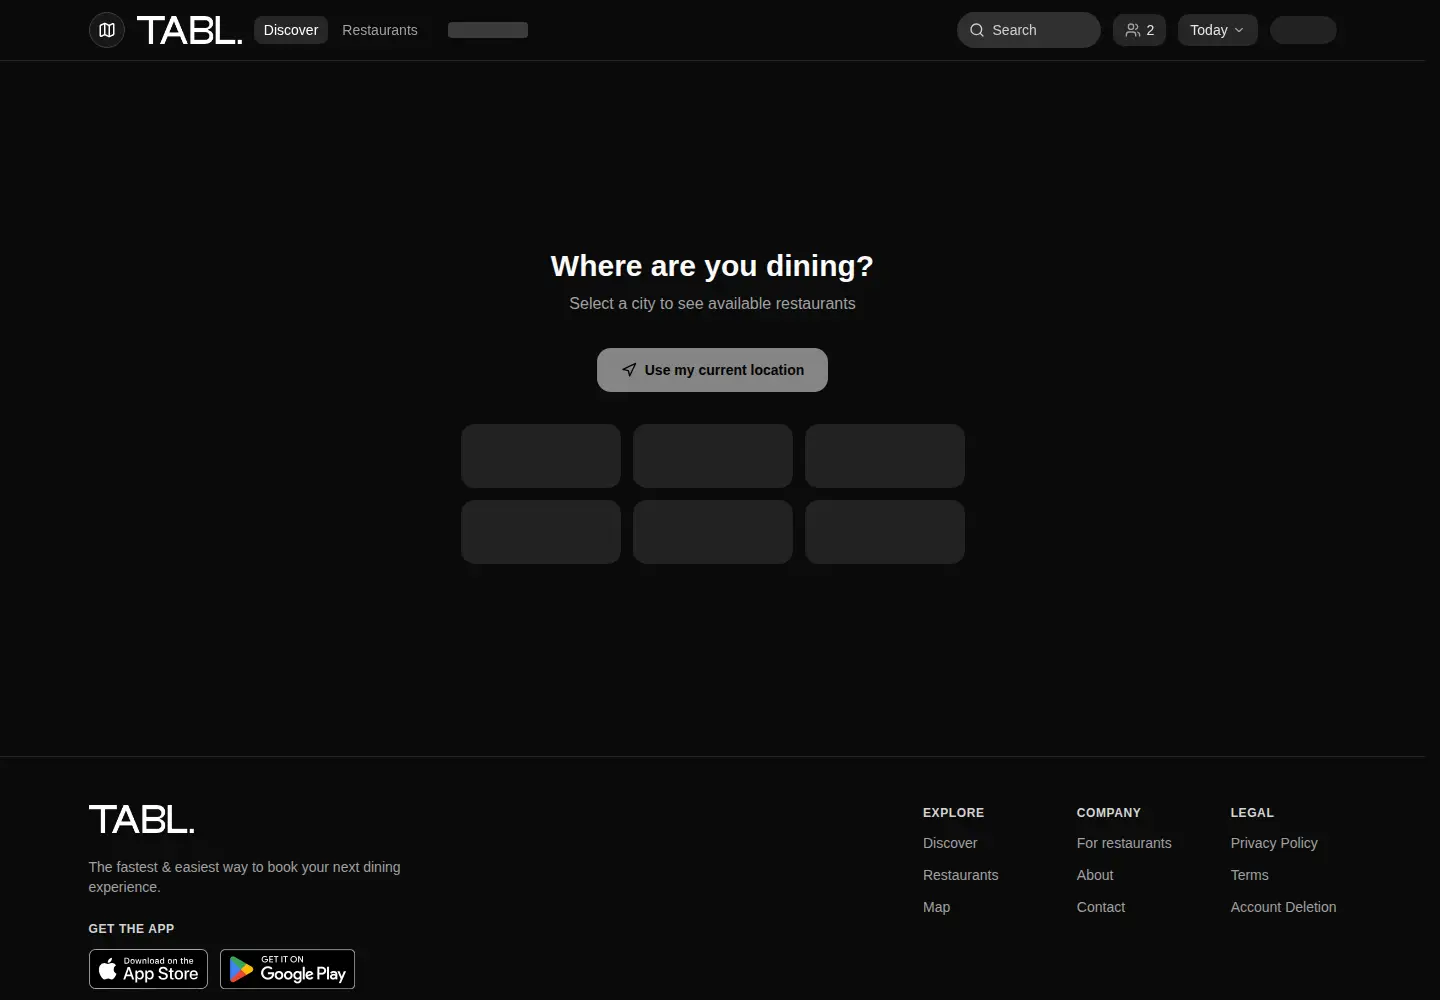
Task: Visit the For restaurants link
Action: tap(1124, 843)
